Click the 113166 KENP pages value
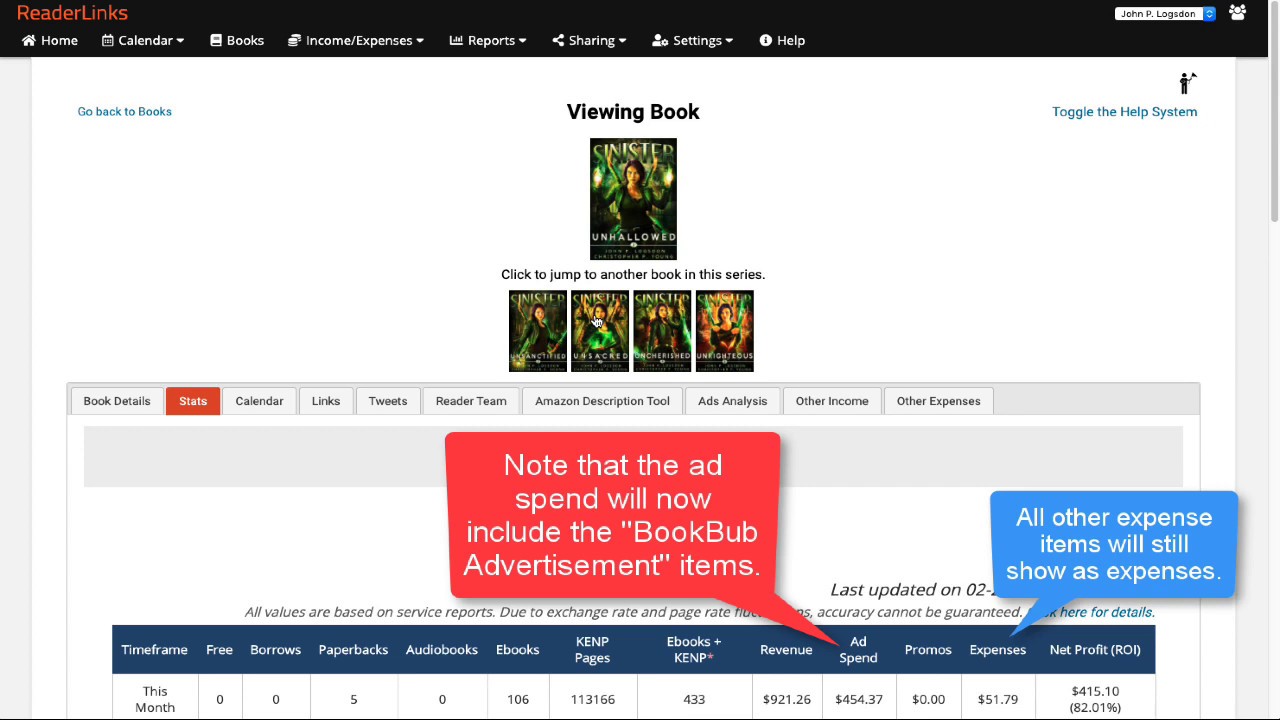1280x720 pixels. [592, 699]
